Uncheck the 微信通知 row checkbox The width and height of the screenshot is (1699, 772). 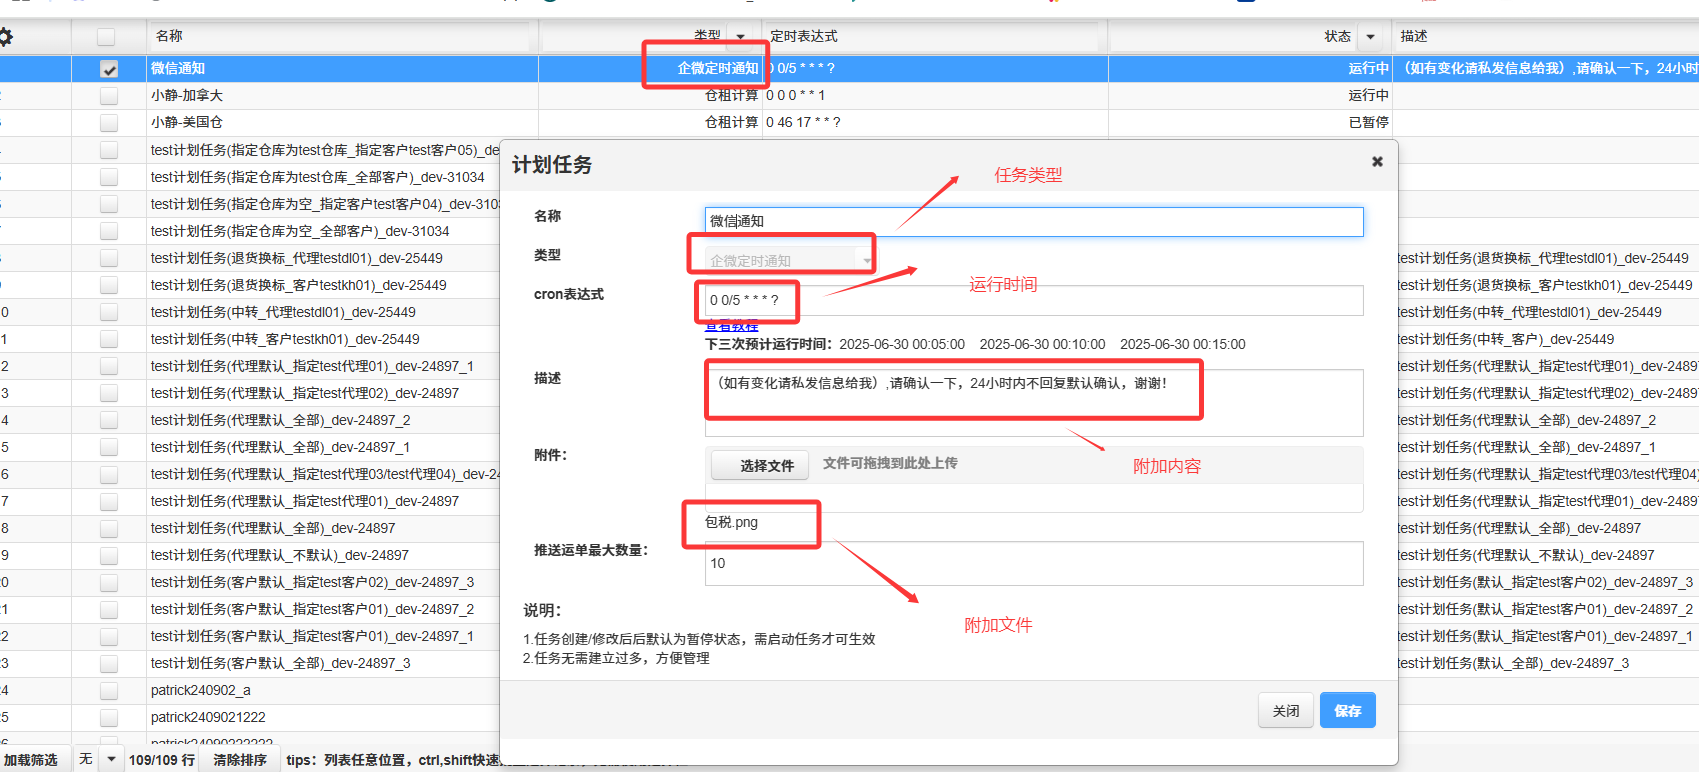[x=109, y=69]
